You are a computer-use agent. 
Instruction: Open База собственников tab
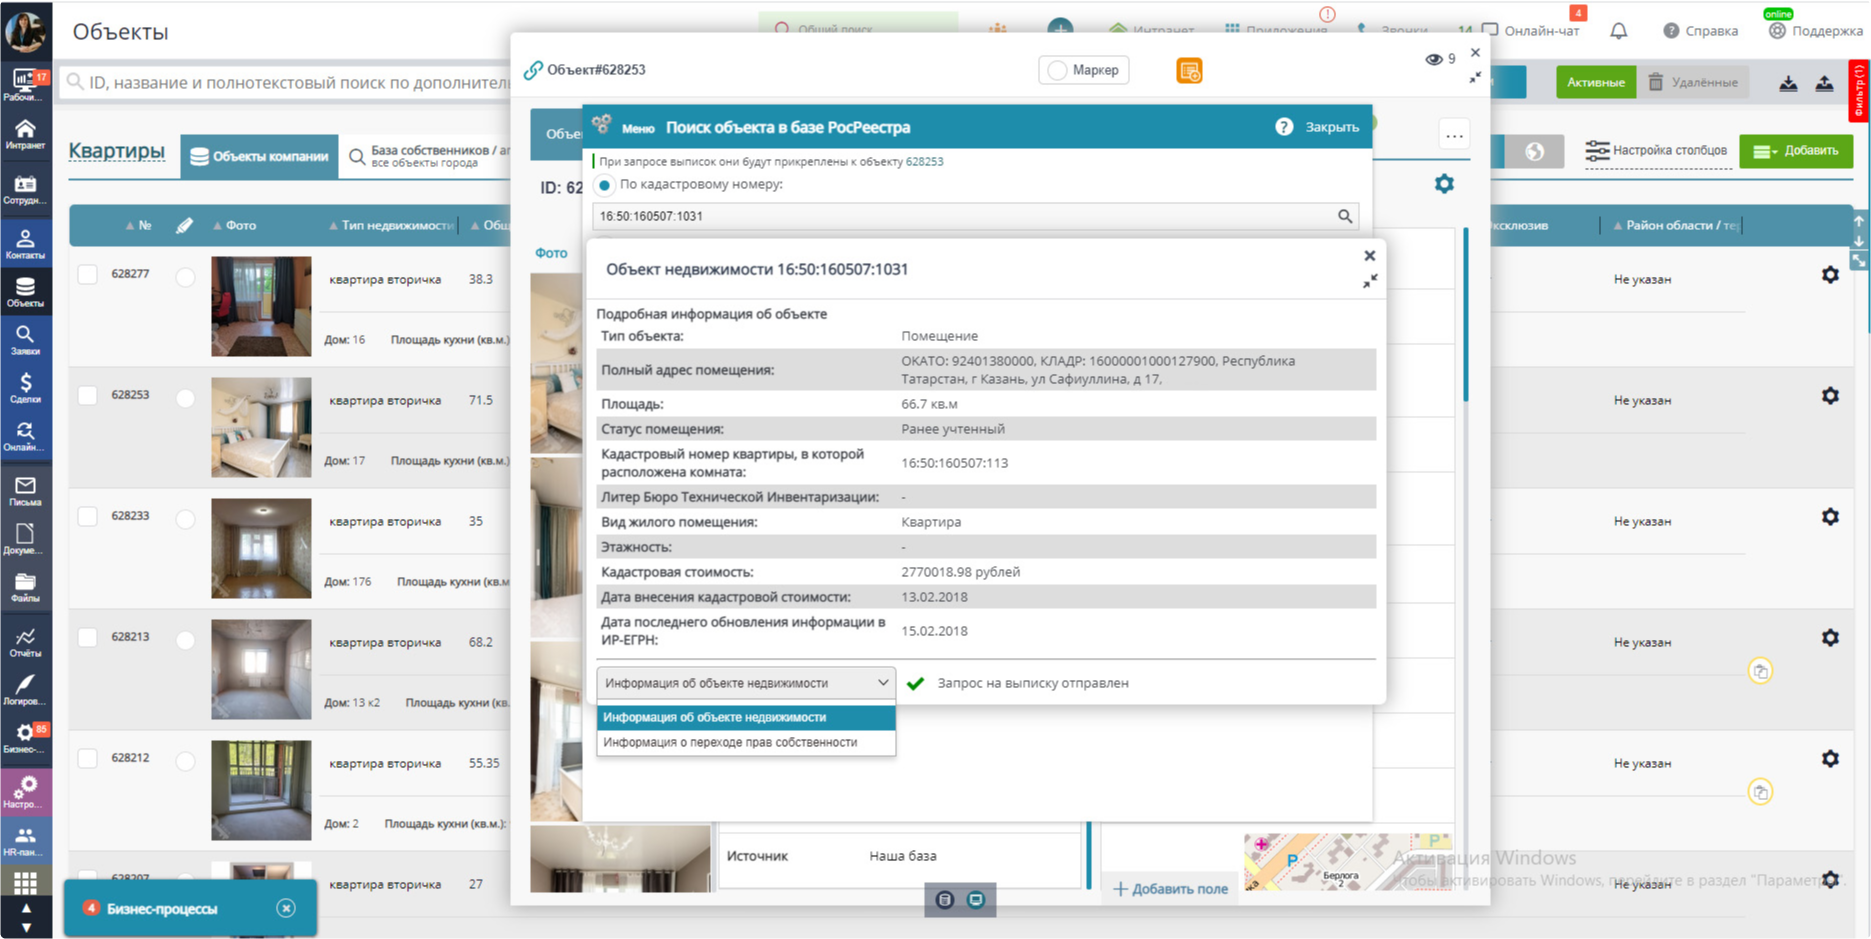point(428,156)
